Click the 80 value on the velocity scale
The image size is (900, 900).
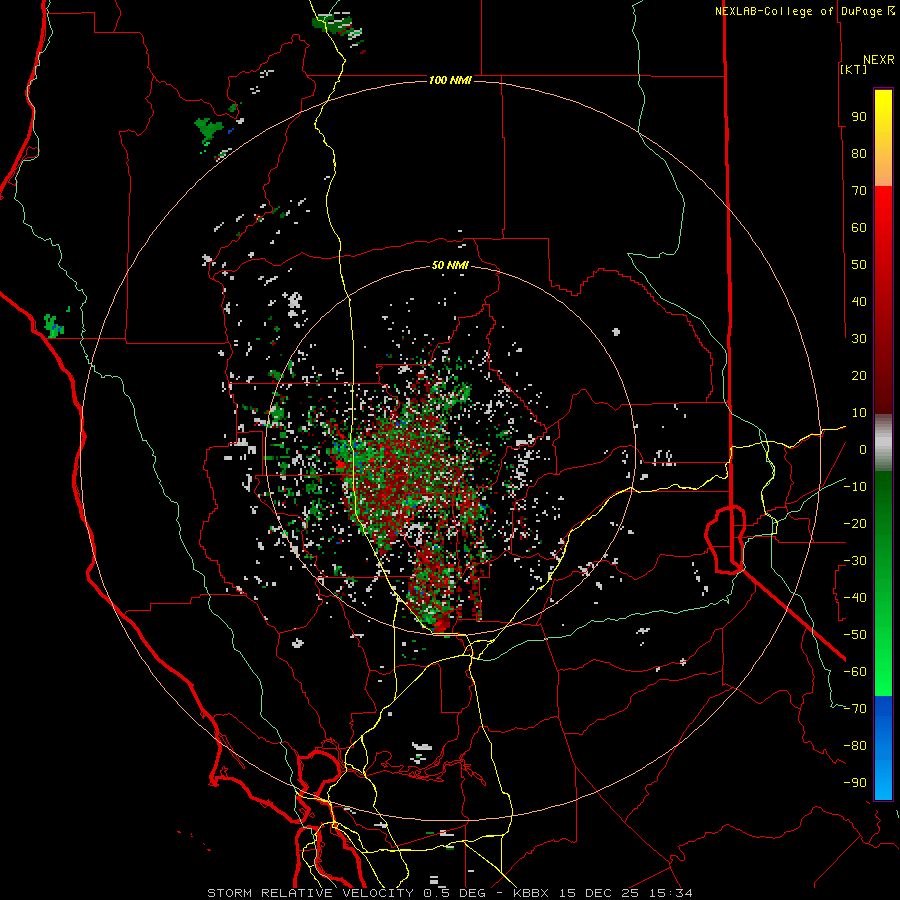(x=859, y=153)
